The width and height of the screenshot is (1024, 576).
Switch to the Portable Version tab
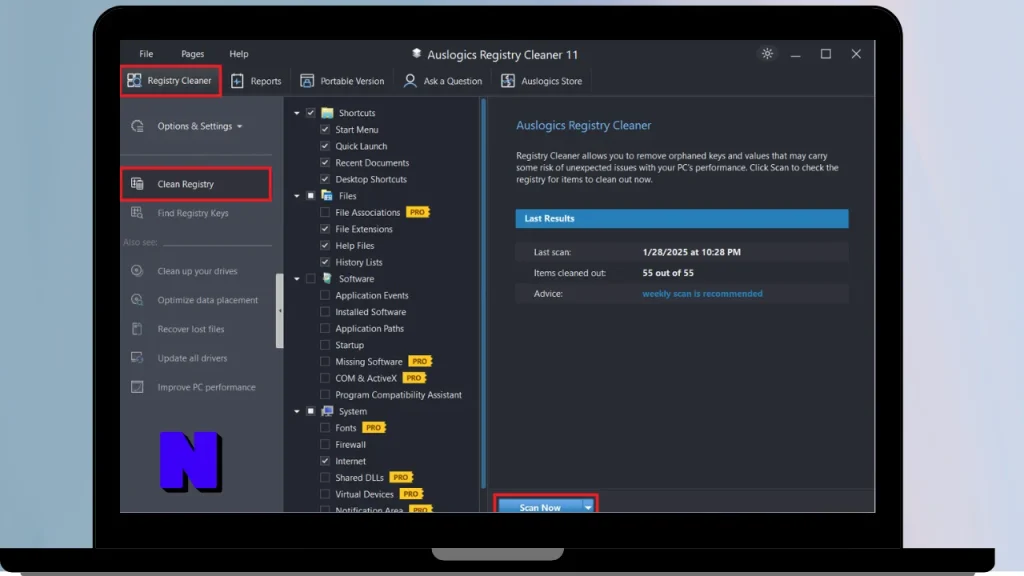click(x=342, y=81)
